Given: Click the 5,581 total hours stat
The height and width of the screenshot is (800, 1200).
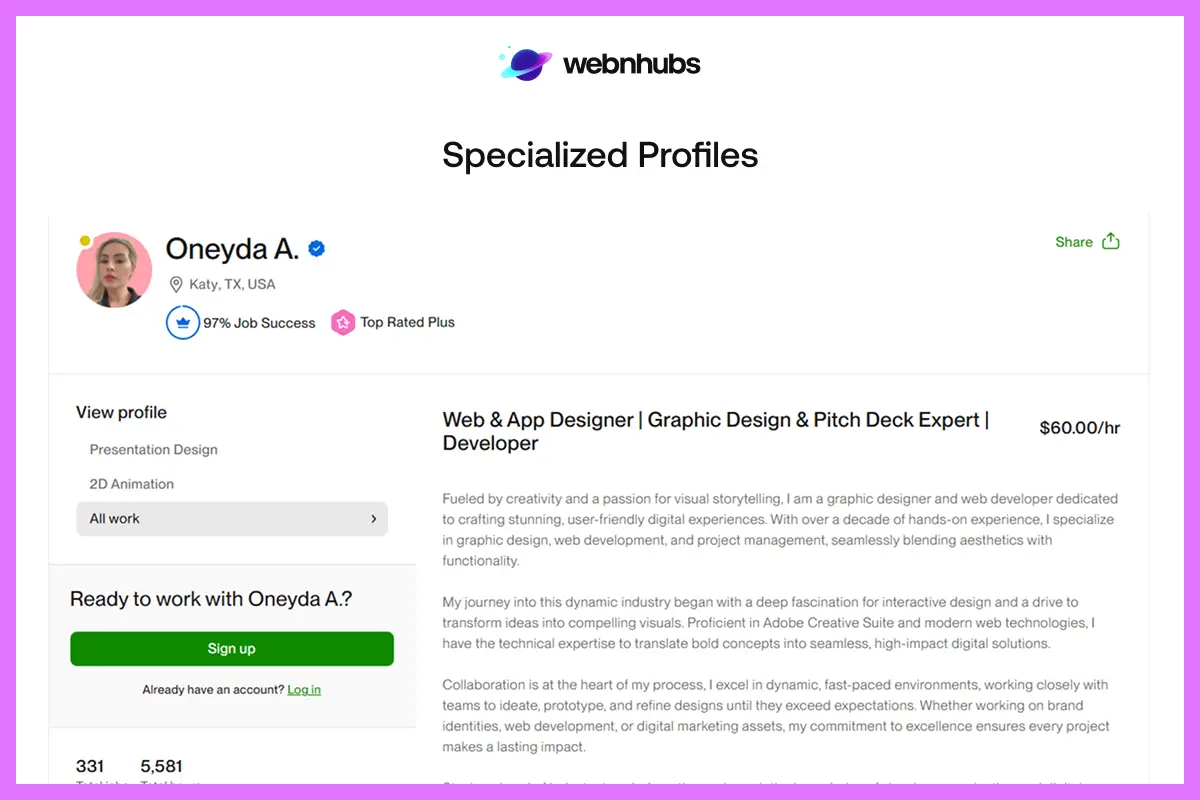Looking at the screenshot, I should pos(163,765).
